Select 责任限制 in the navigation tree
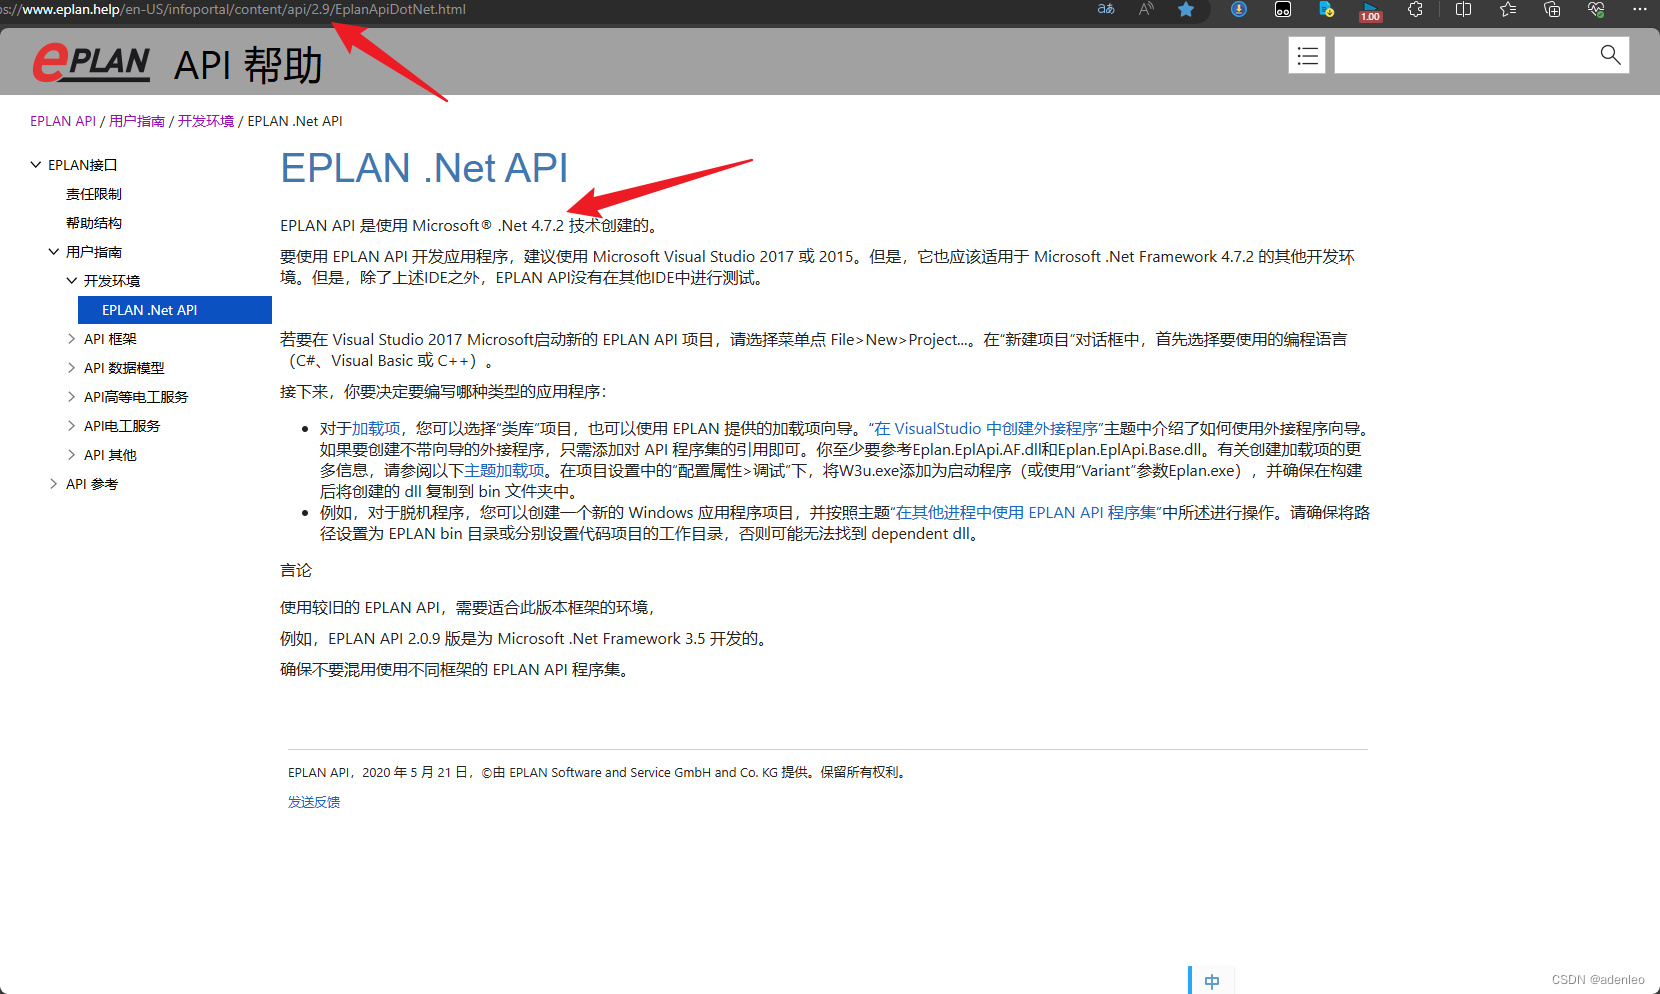The width and height of the screenshot is (1660, 994). coord(94,194)
